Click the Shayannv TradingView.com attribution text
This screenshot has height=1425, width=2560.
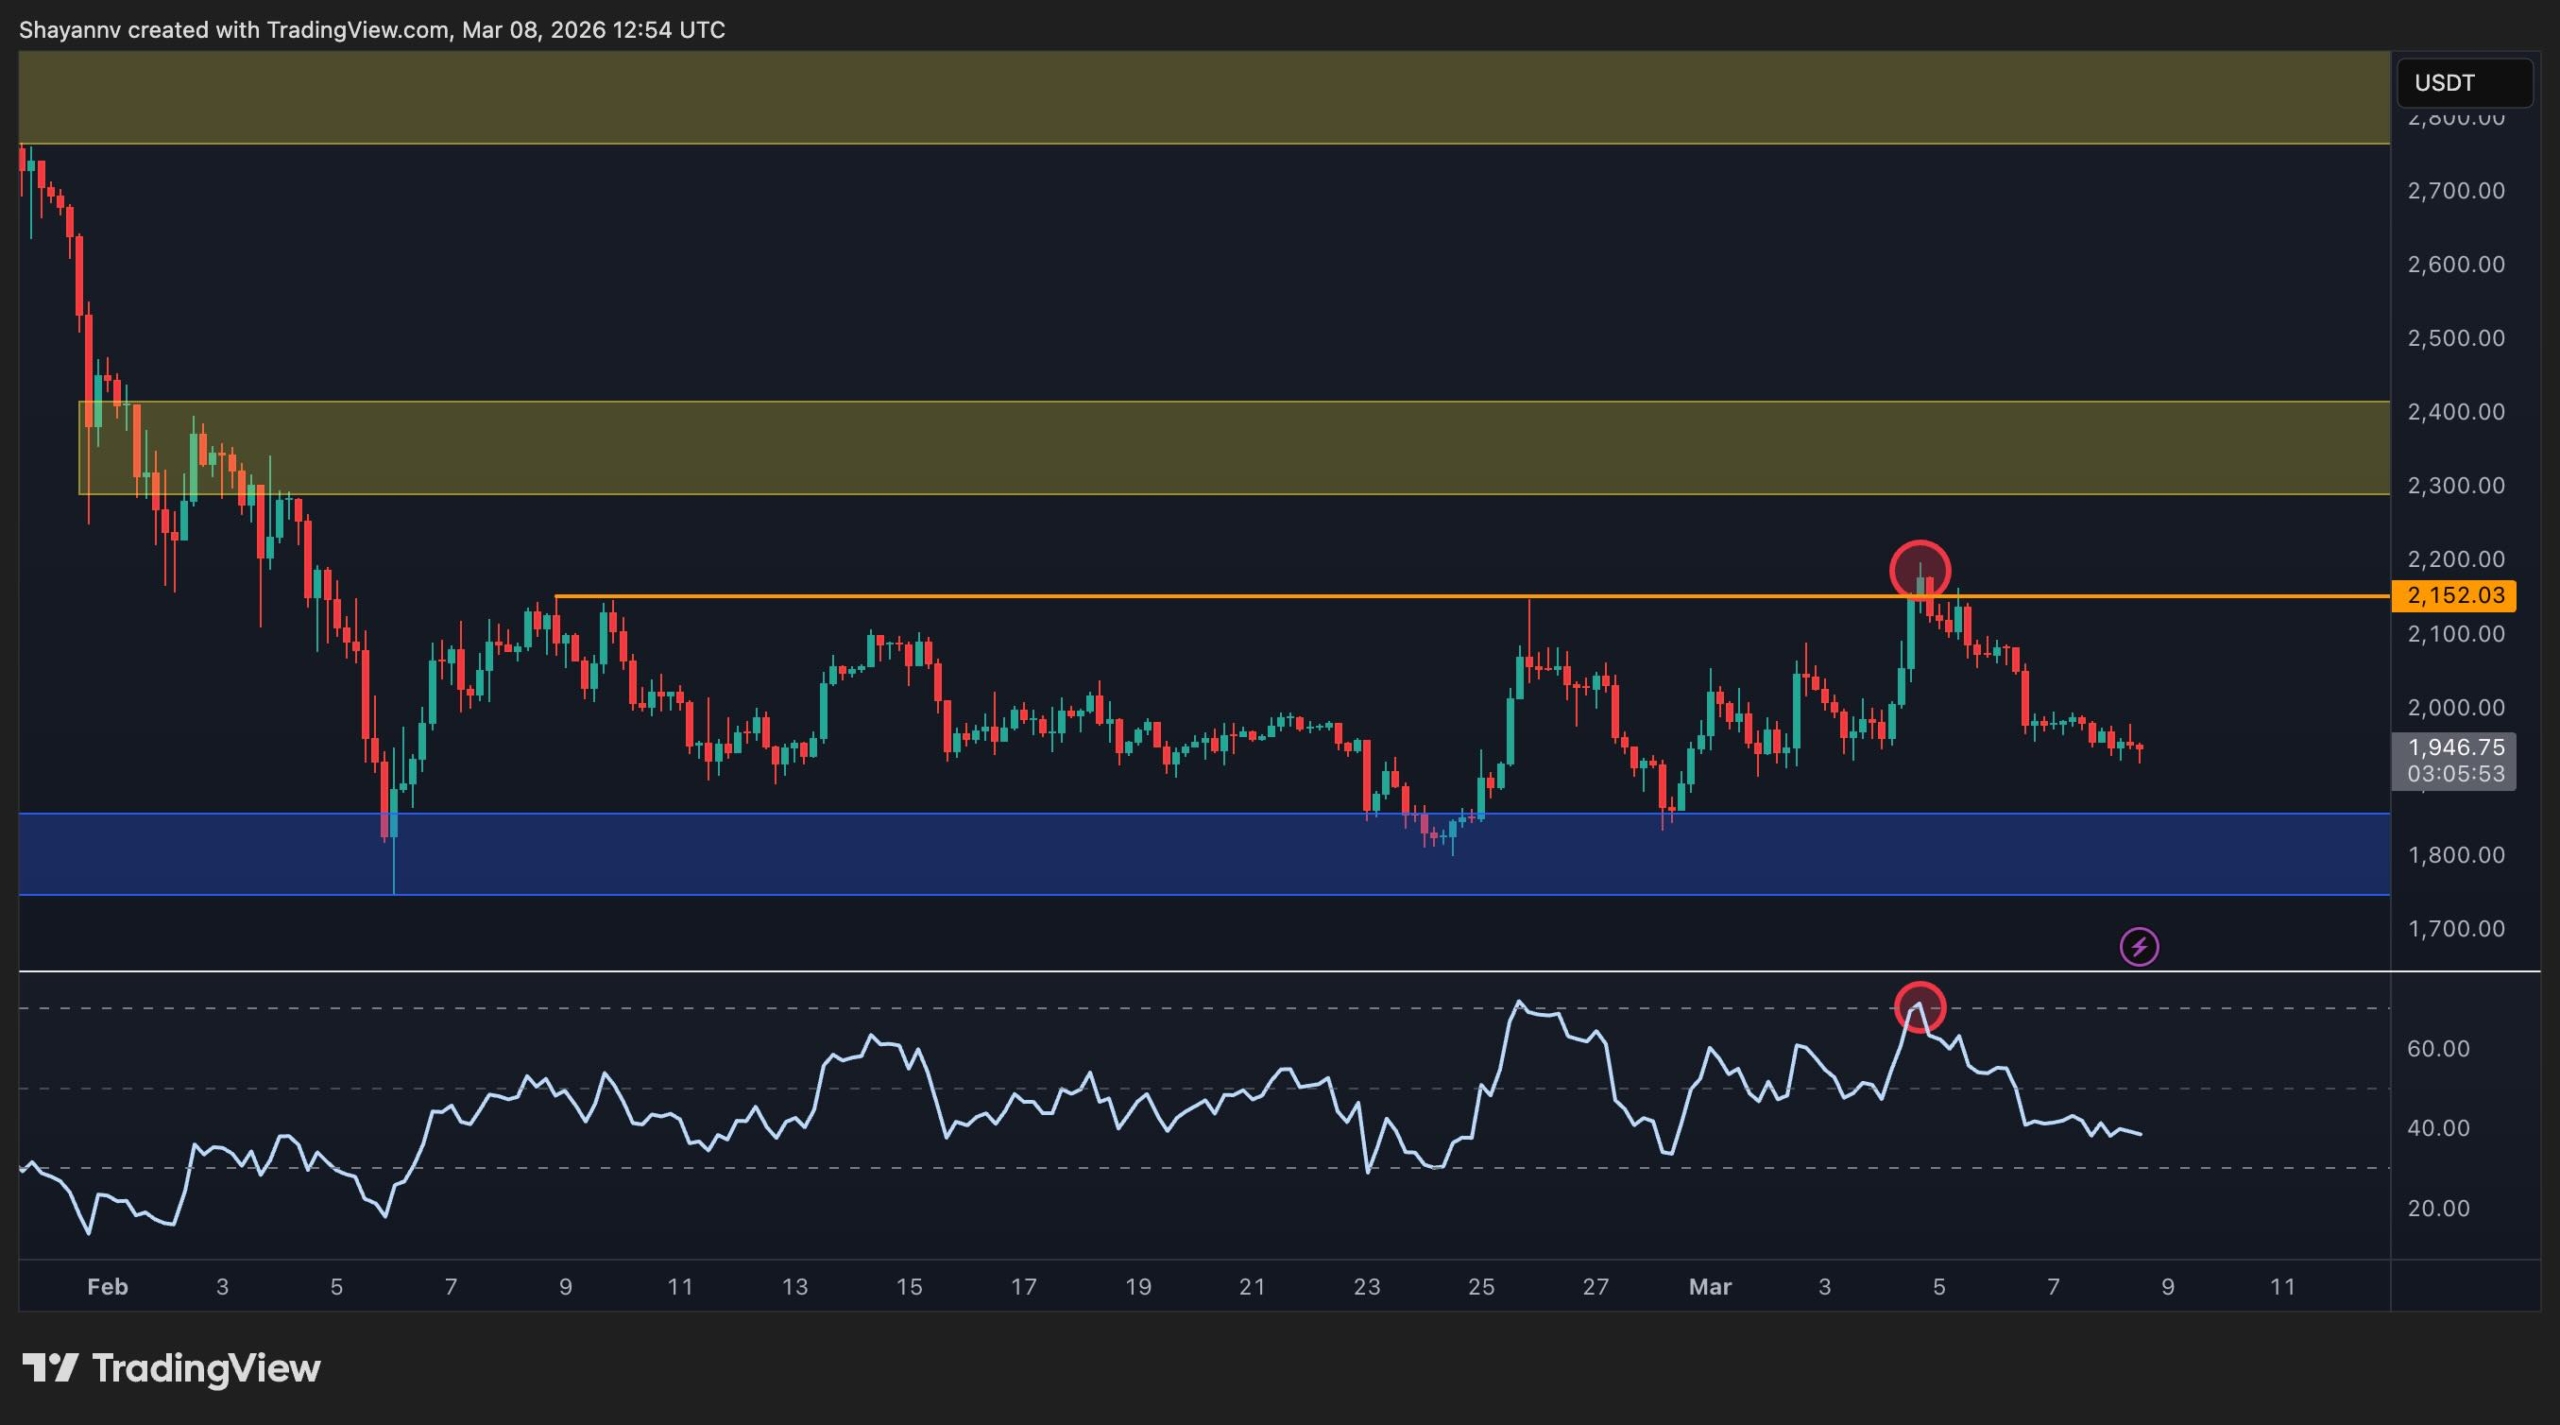point(372,29)
